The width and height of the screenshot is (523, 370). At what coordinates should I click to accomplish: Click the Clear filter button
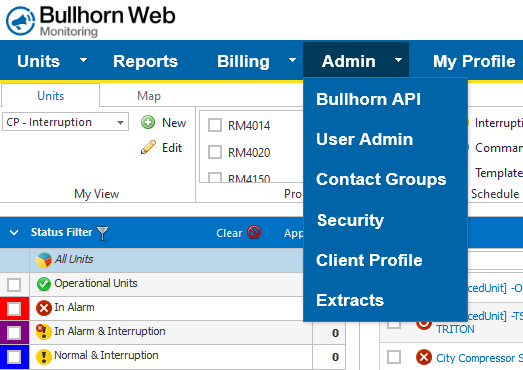[x=238, y=233]
